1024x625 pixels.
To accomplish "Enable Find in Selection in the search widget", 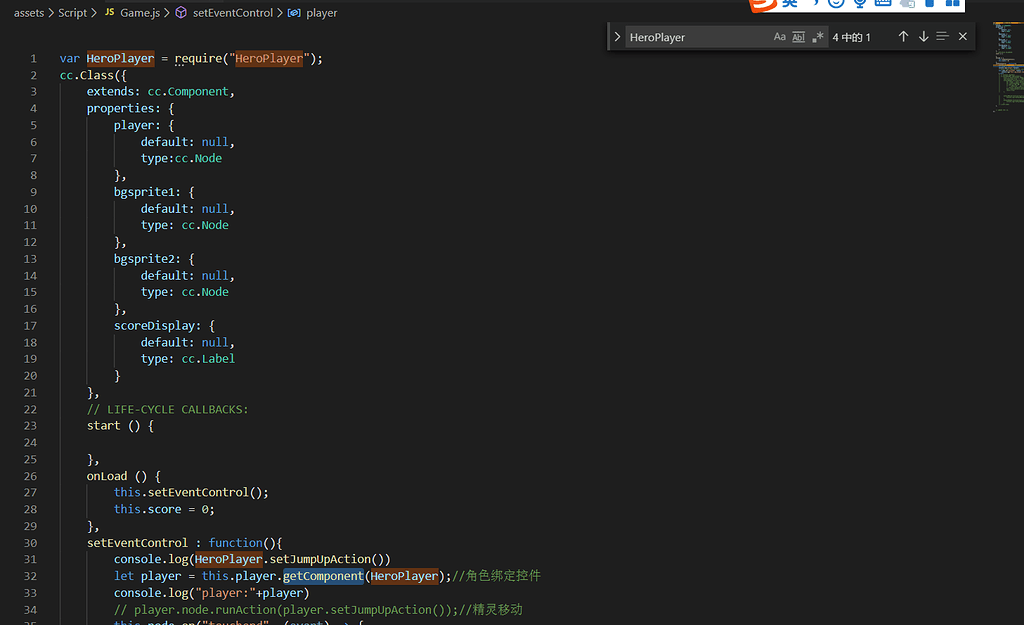I will (941, 35).
